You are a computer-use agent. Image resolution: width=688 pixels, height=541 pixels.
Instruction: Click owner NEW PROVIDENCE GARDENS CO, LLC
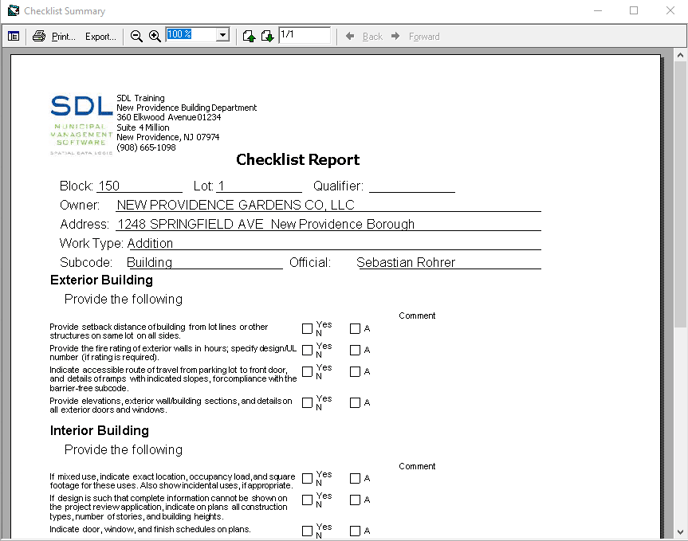click(236, 205)
